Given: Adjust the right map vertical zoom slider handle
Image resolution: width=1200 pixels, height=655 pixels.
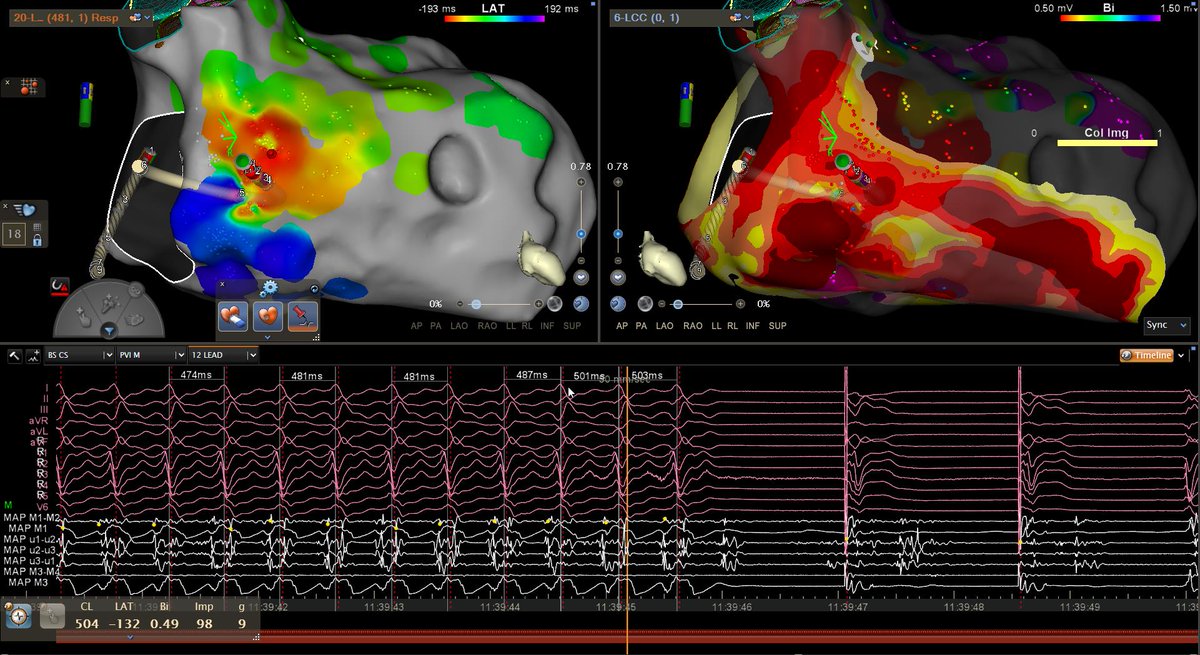Looking at the screenshot, I should pyautogui.click(x=618, y=233).
